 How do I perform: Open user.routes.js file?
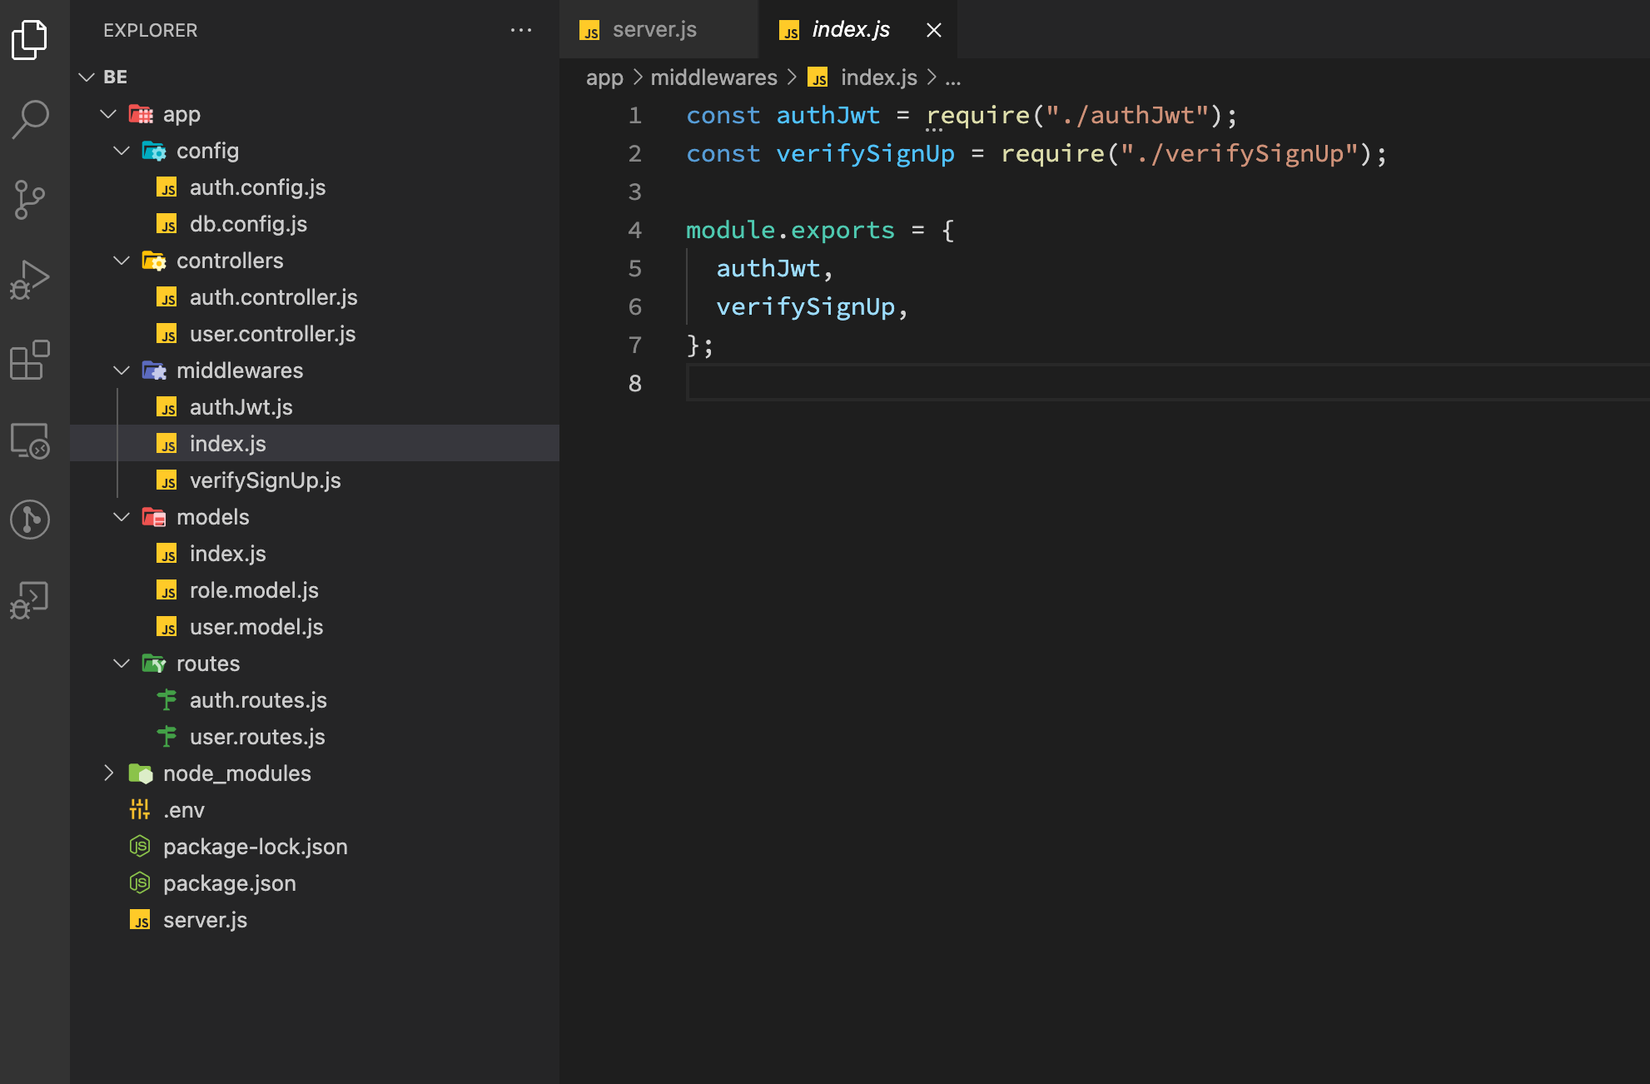click(314, 737)
